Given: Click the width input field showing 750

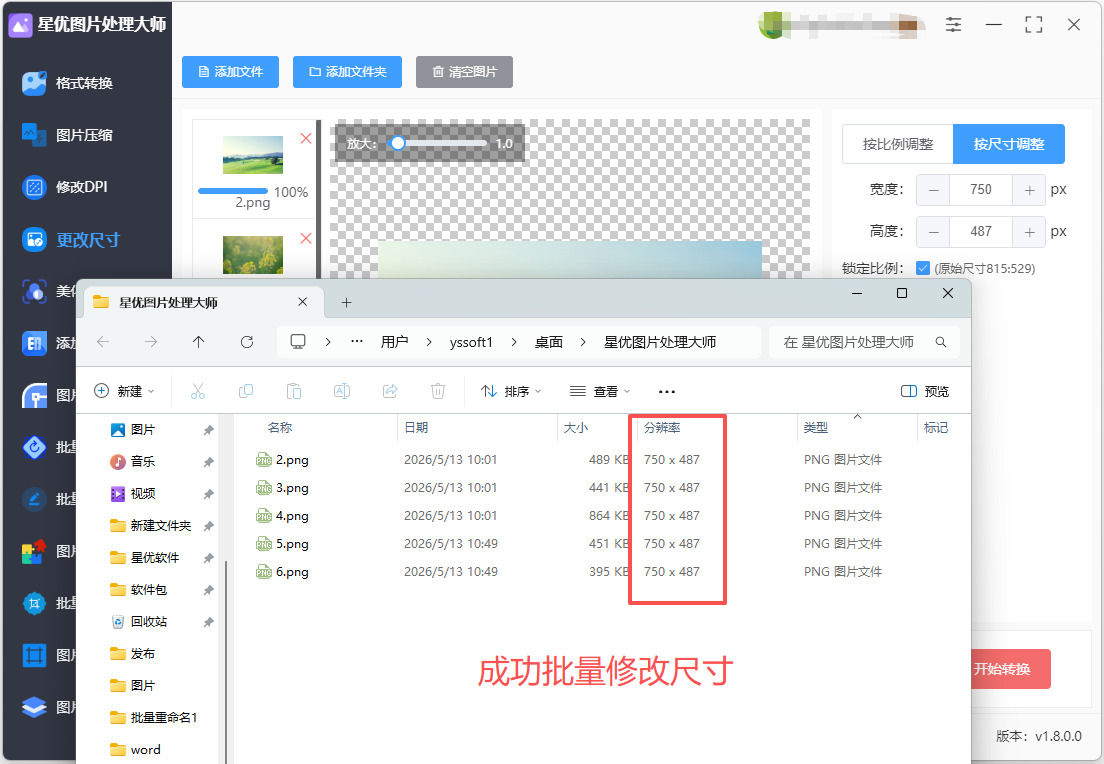Looking at the screenshot, I should coord(981,190).
